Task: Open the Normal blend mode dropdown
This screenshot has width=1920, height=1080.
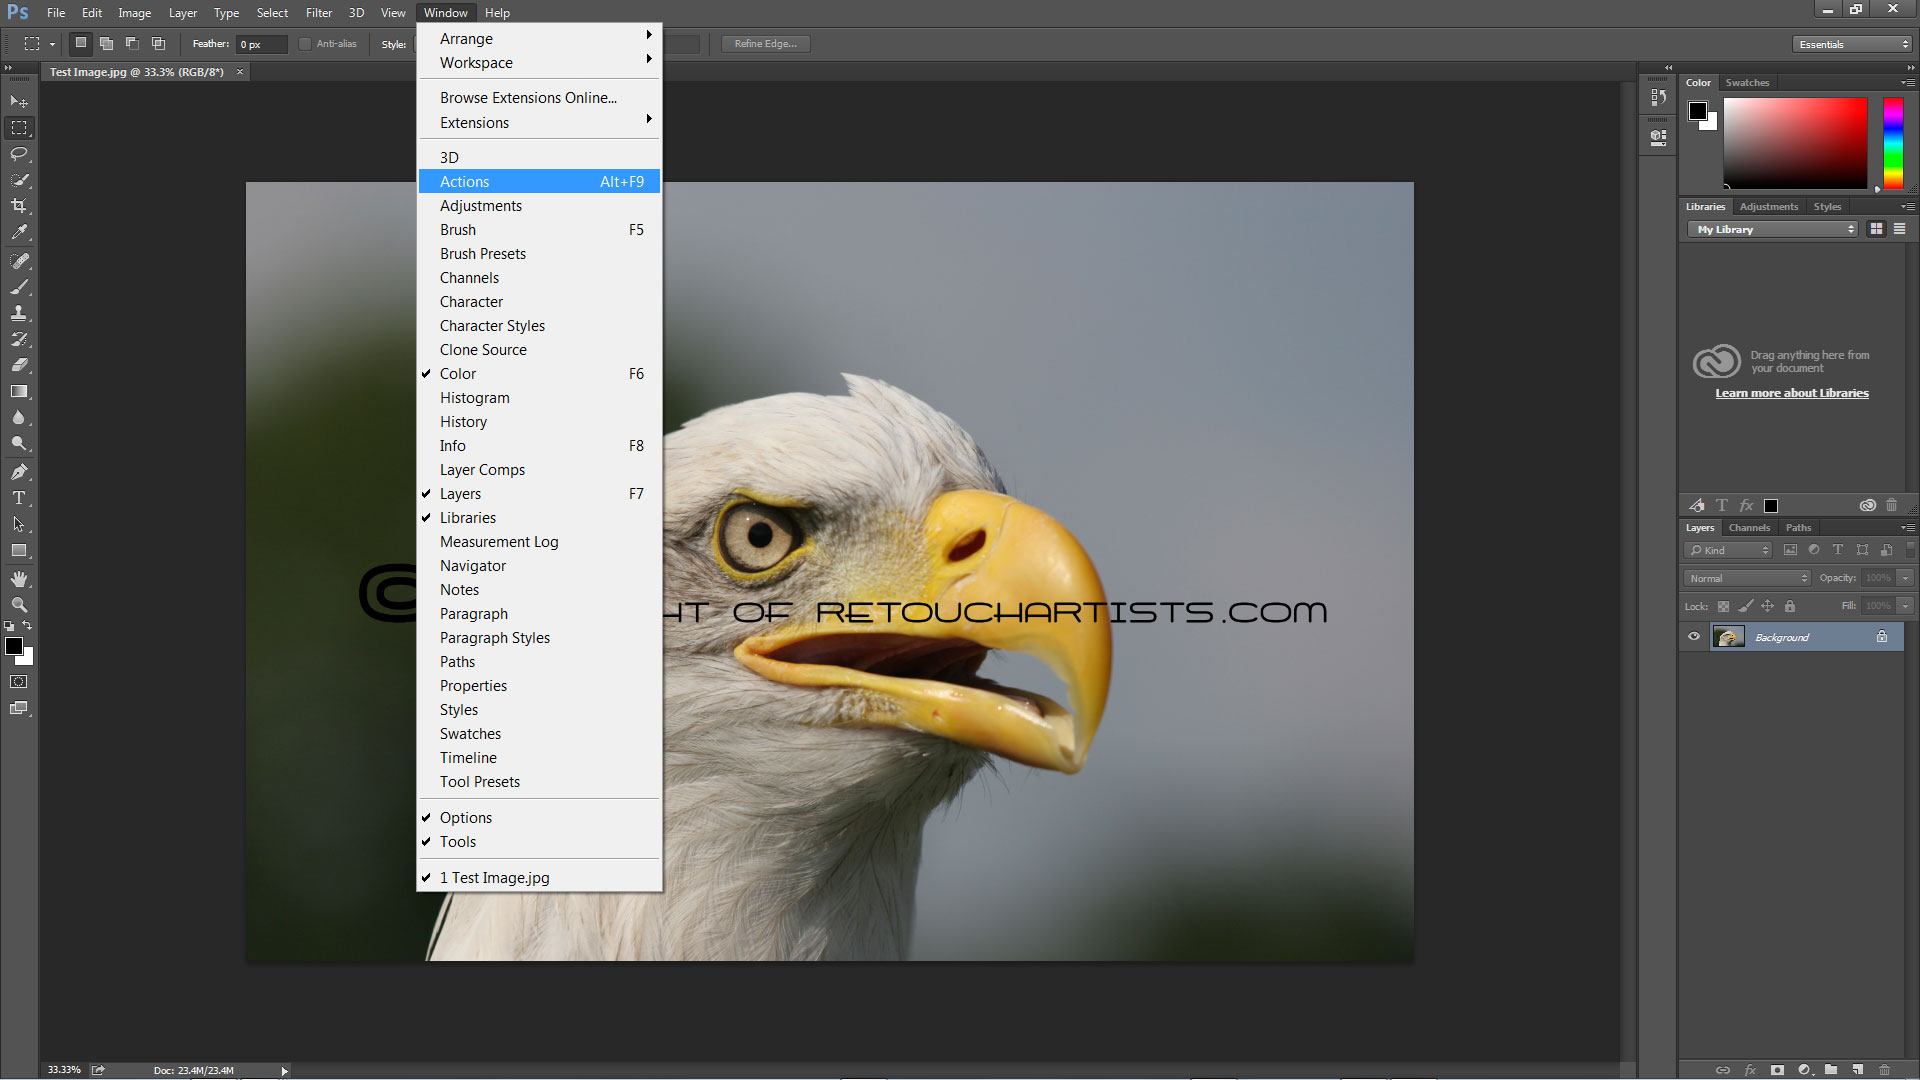Action: [1747, 578]
